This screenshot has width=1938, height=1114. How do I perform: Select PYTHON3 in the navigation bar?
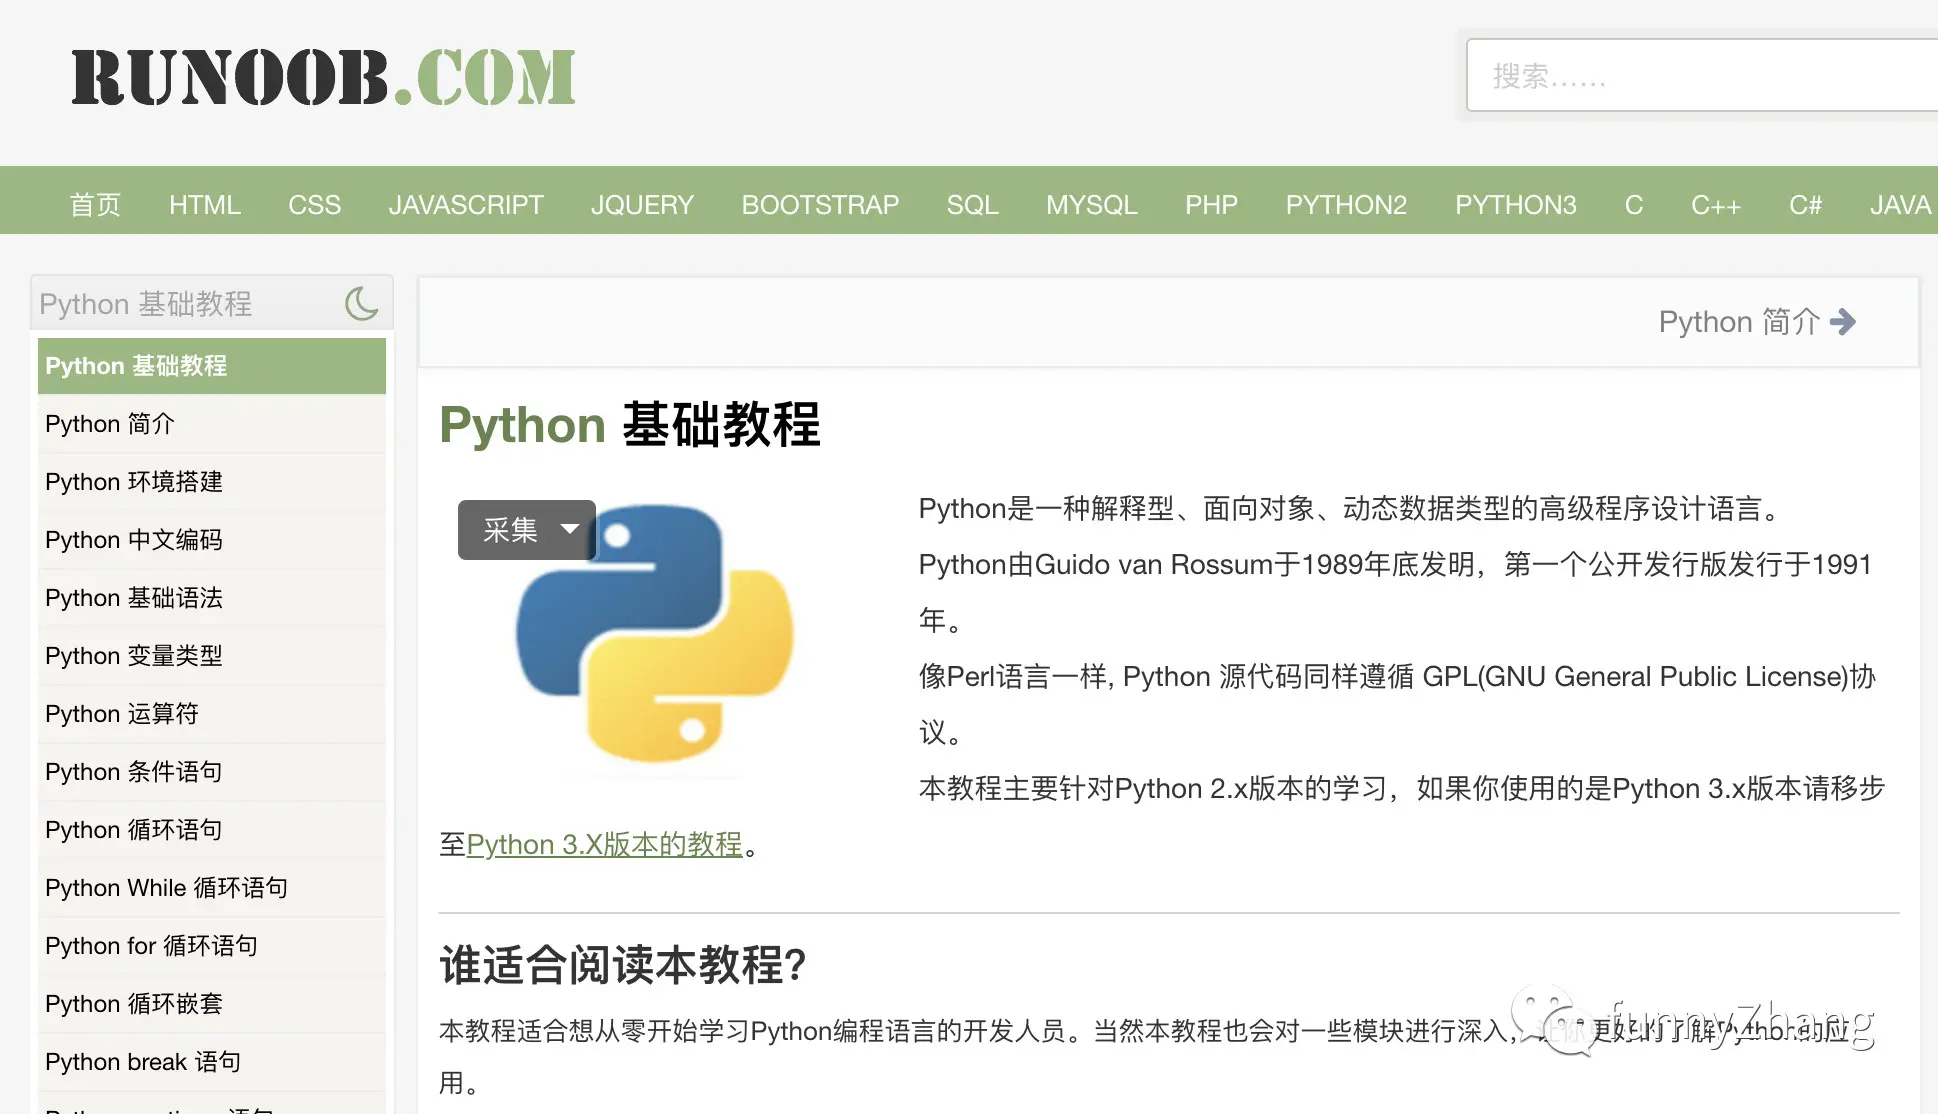[x=1515, y=205]
